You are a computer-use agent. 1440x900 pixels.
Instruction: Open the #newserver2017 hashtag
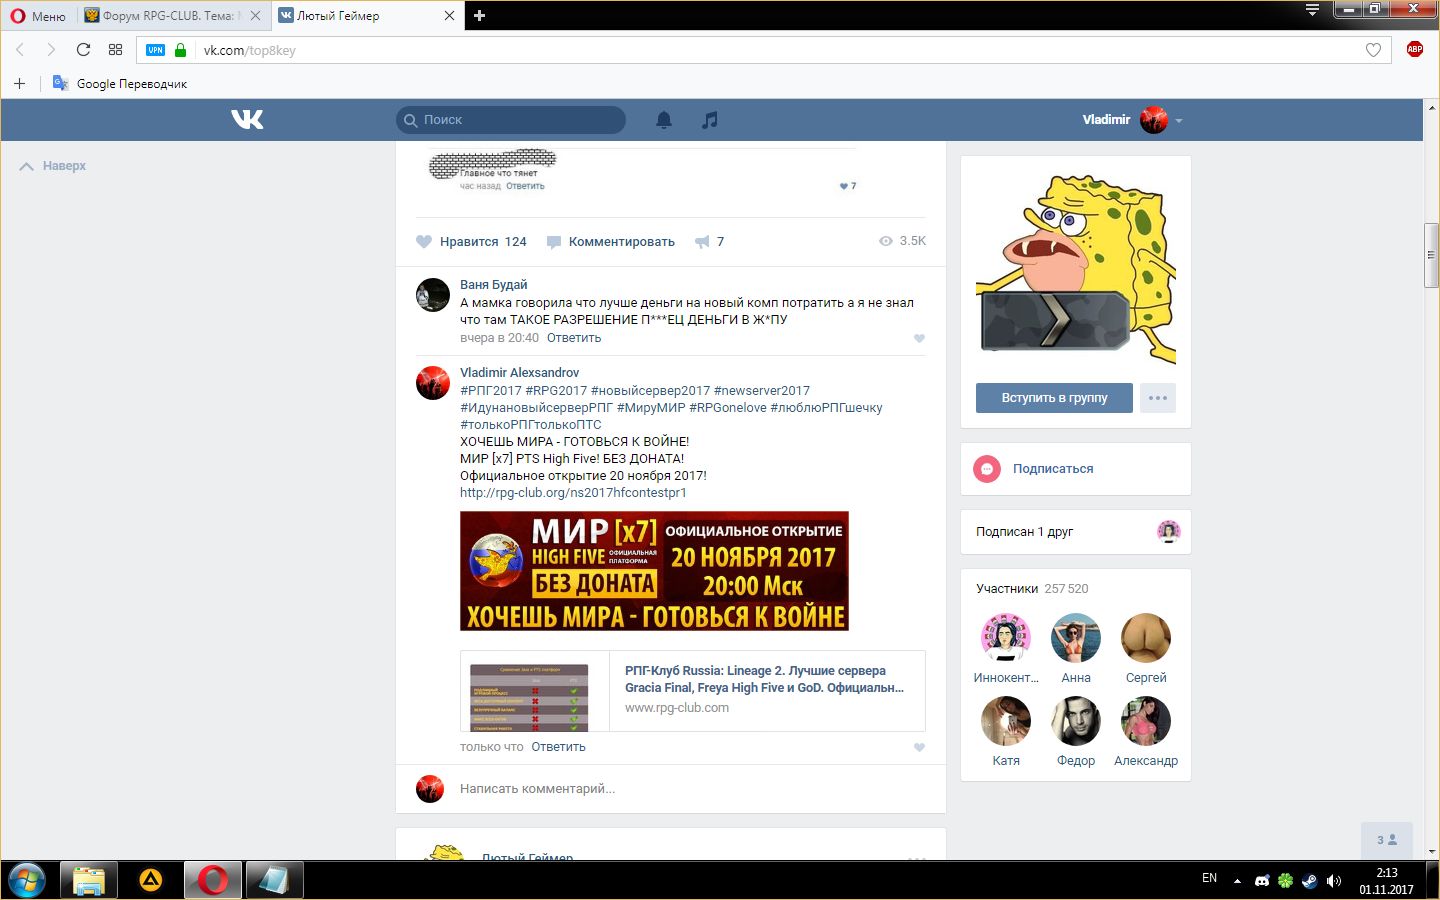762,391
